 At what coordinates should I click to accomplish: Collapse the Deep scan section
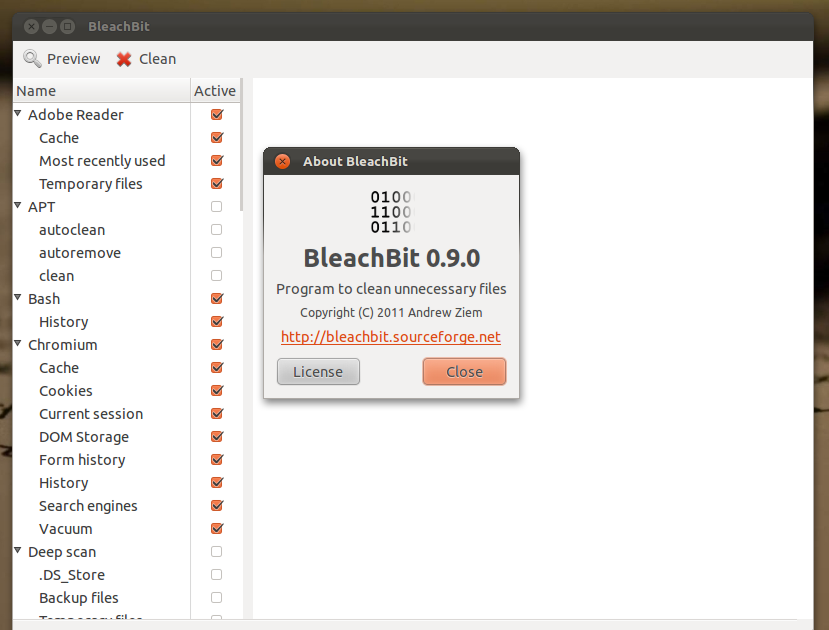(x=17, y=551)
